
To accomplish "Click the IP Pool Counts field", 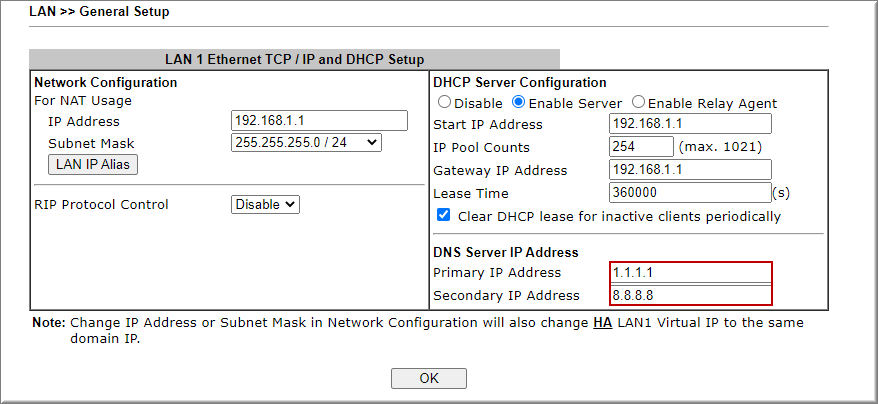I will click(x=640, y=147).
